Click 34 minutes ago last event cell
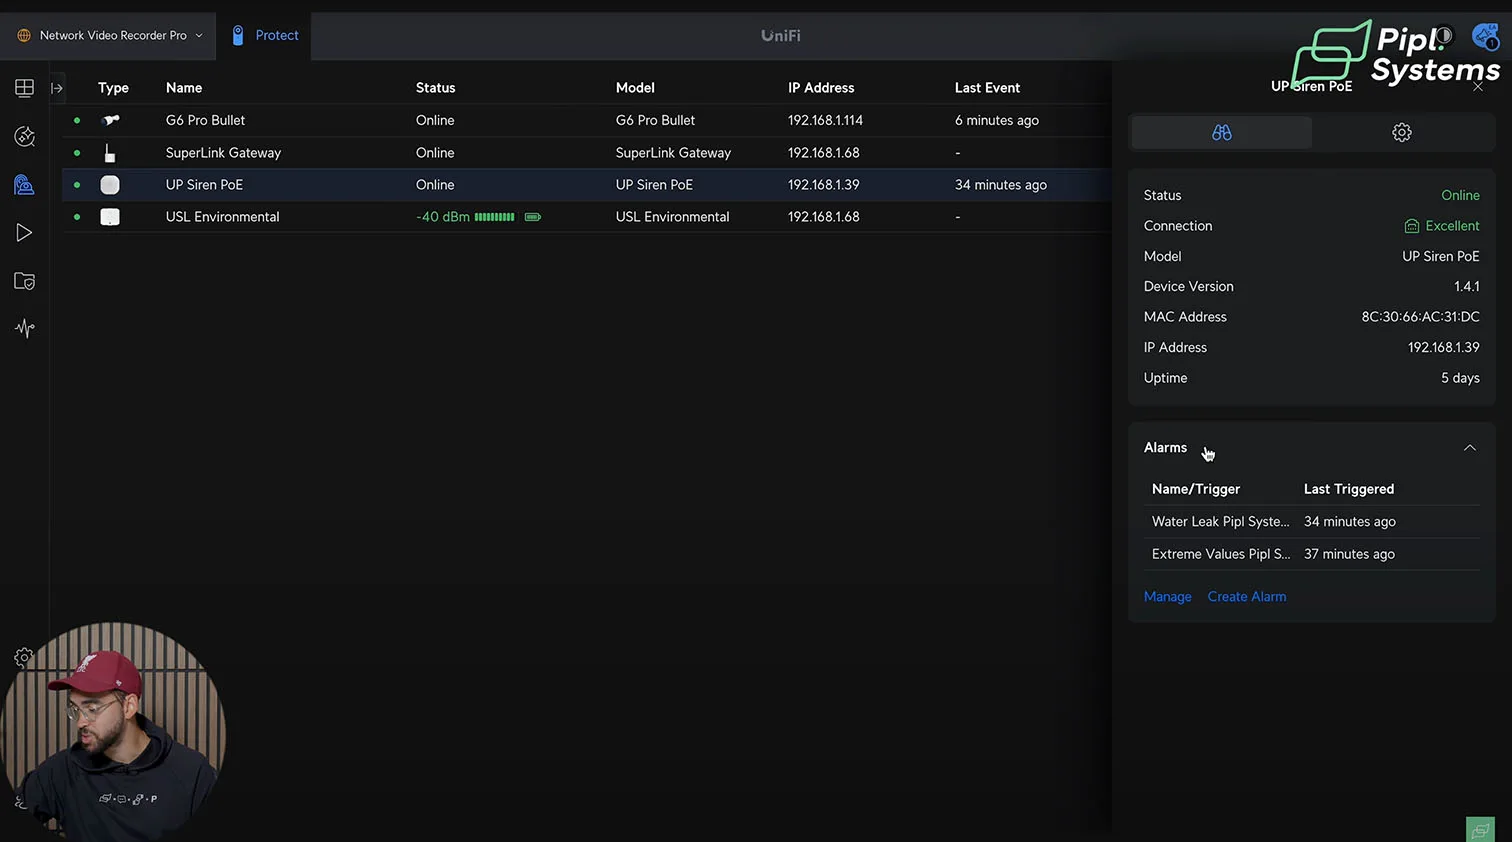Image resolution: width=1512 pixels, height=842 pixels. (1000, 185)
